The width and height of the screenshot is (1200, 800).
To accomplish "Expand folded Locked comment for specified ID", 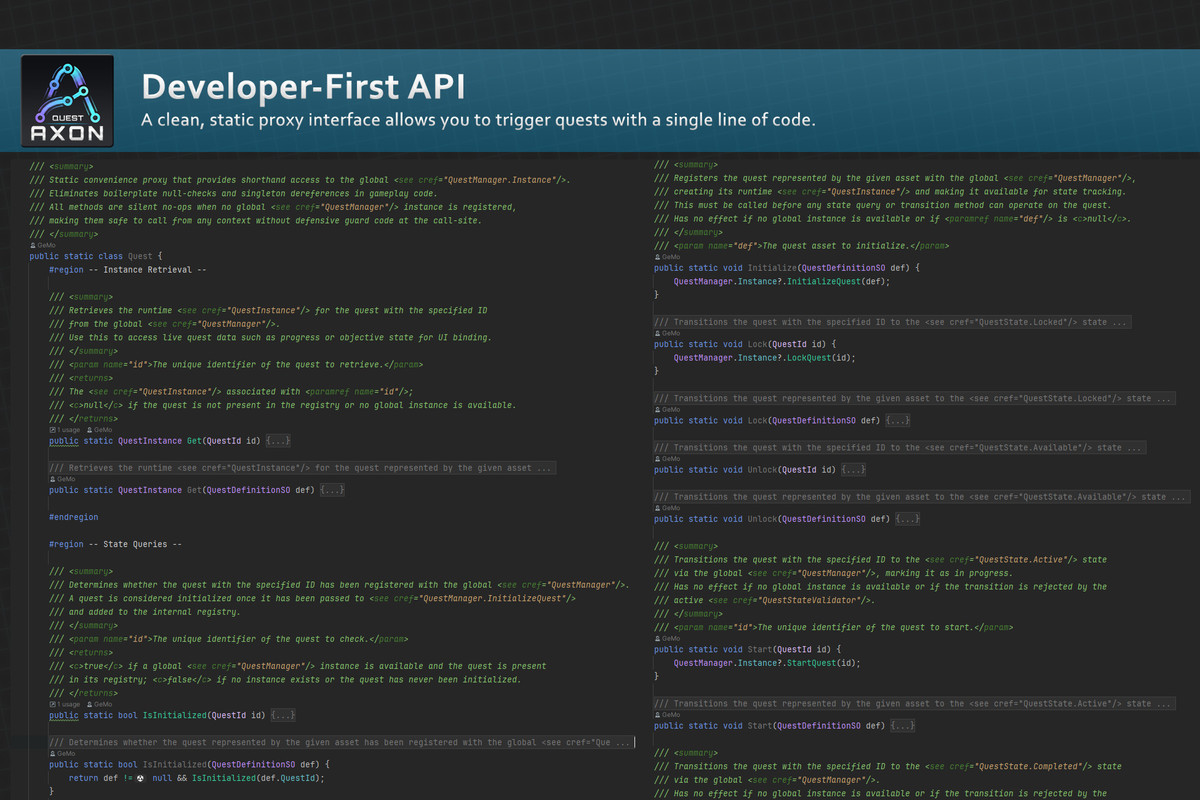I will click(x=893, y=322).
